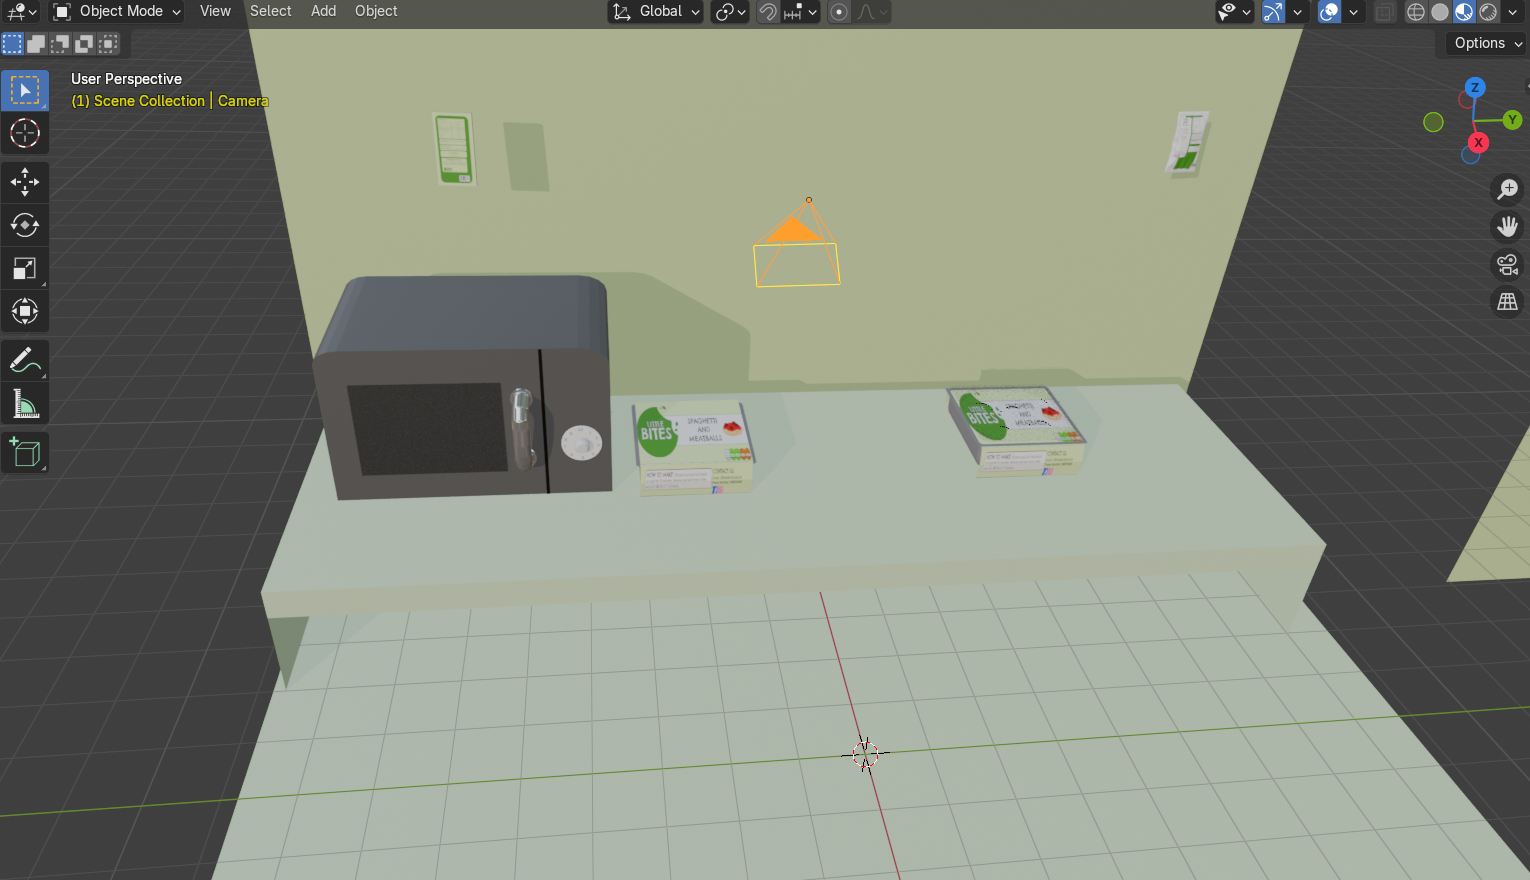Enable proportional editing

[839, 12]
